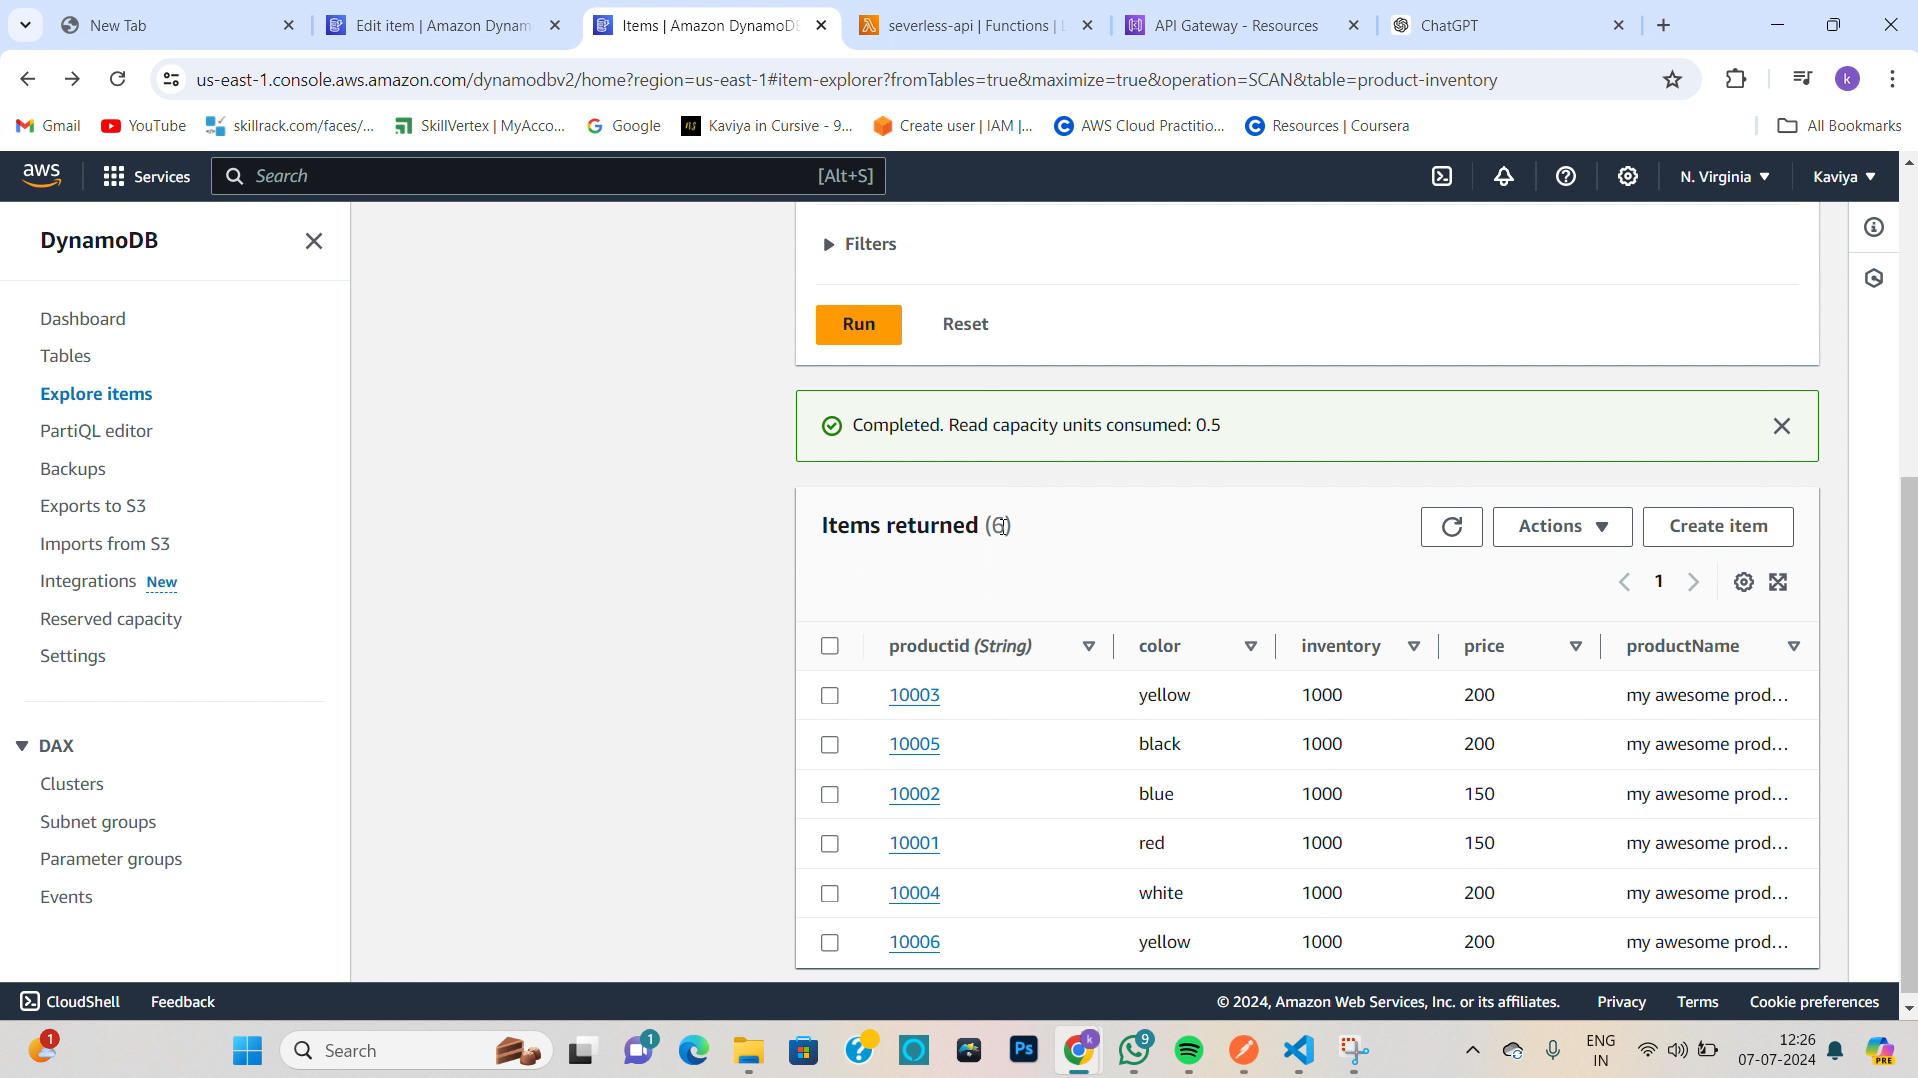Reset the scan form
This screenshot has height=1078, width=1918.
pos(965,325)
